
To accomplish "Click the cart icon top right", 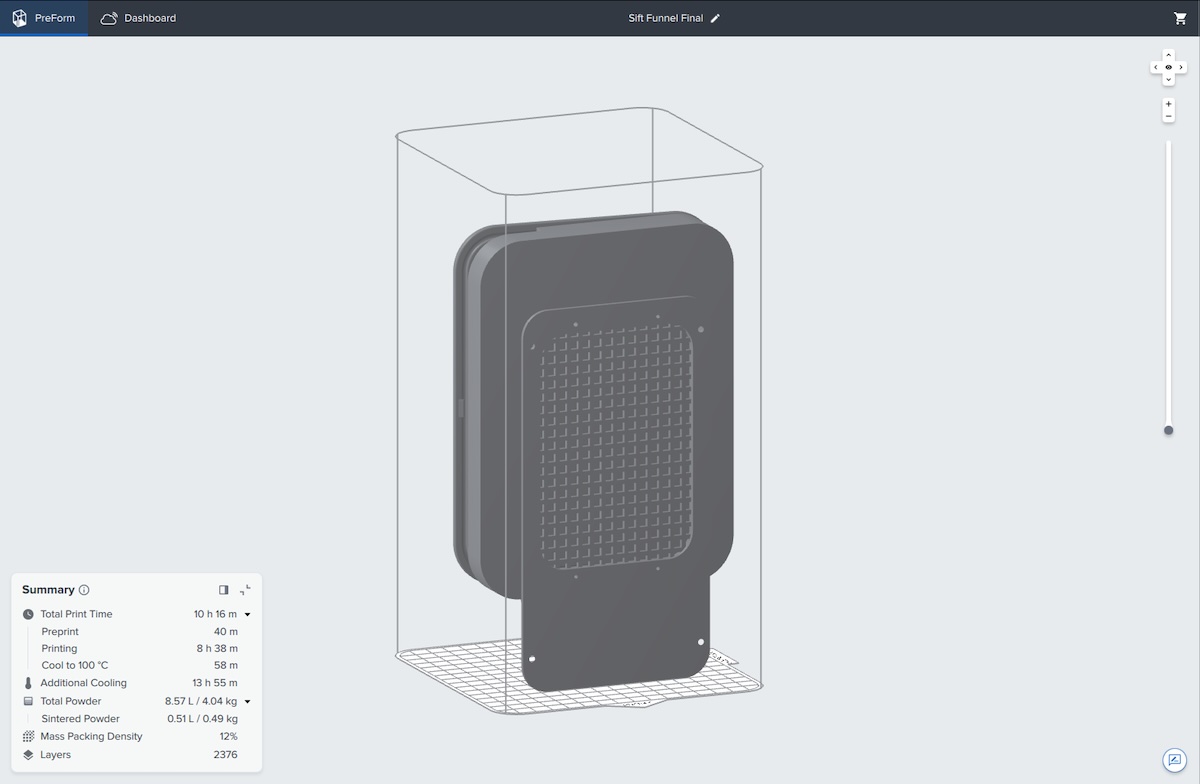I will [x=1178, y=17].
